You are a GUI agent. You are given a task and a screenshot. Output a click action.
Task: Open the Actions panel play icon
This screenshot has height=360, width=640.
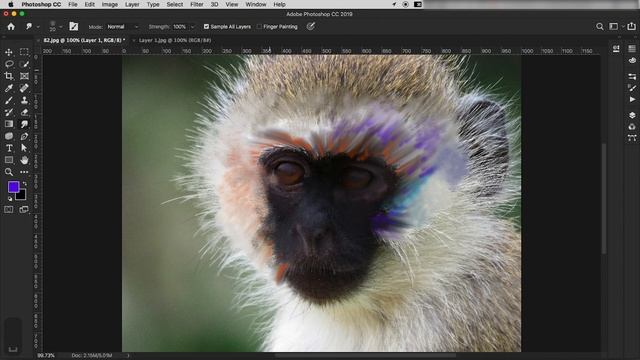point(632,99)
